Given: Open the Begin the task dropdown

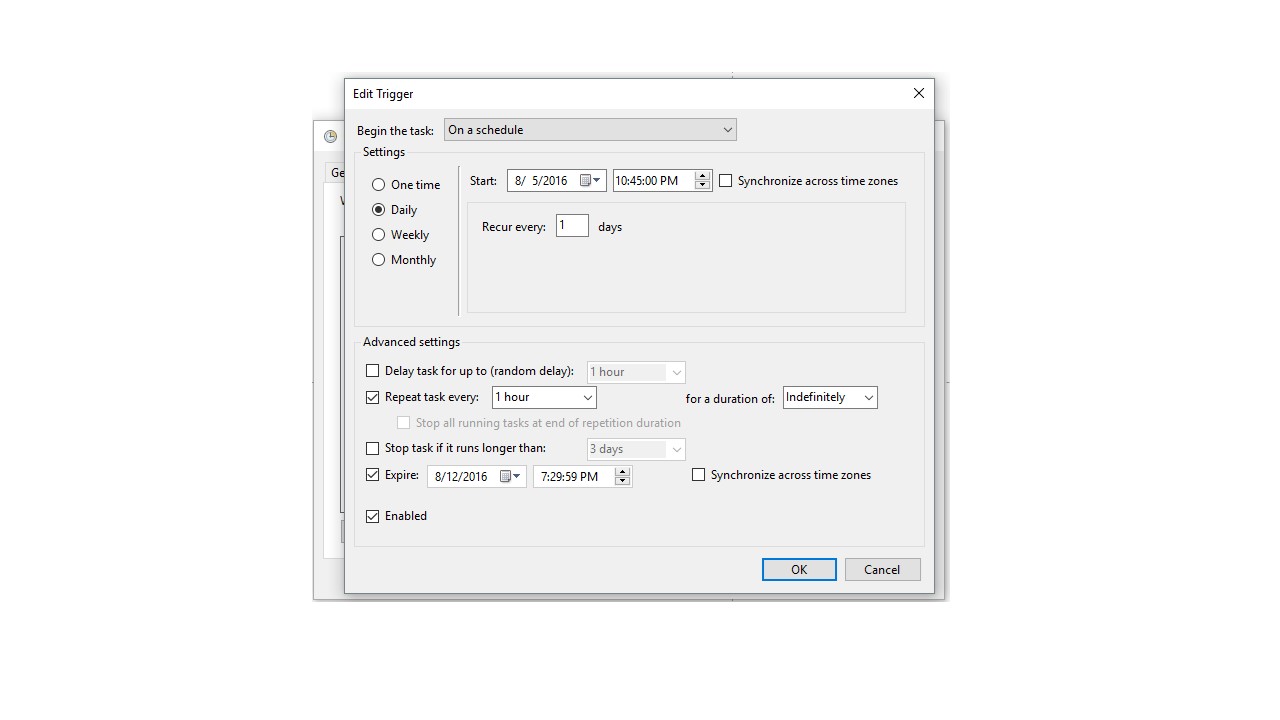Looking at the screenshot, I should click(590, 130).
